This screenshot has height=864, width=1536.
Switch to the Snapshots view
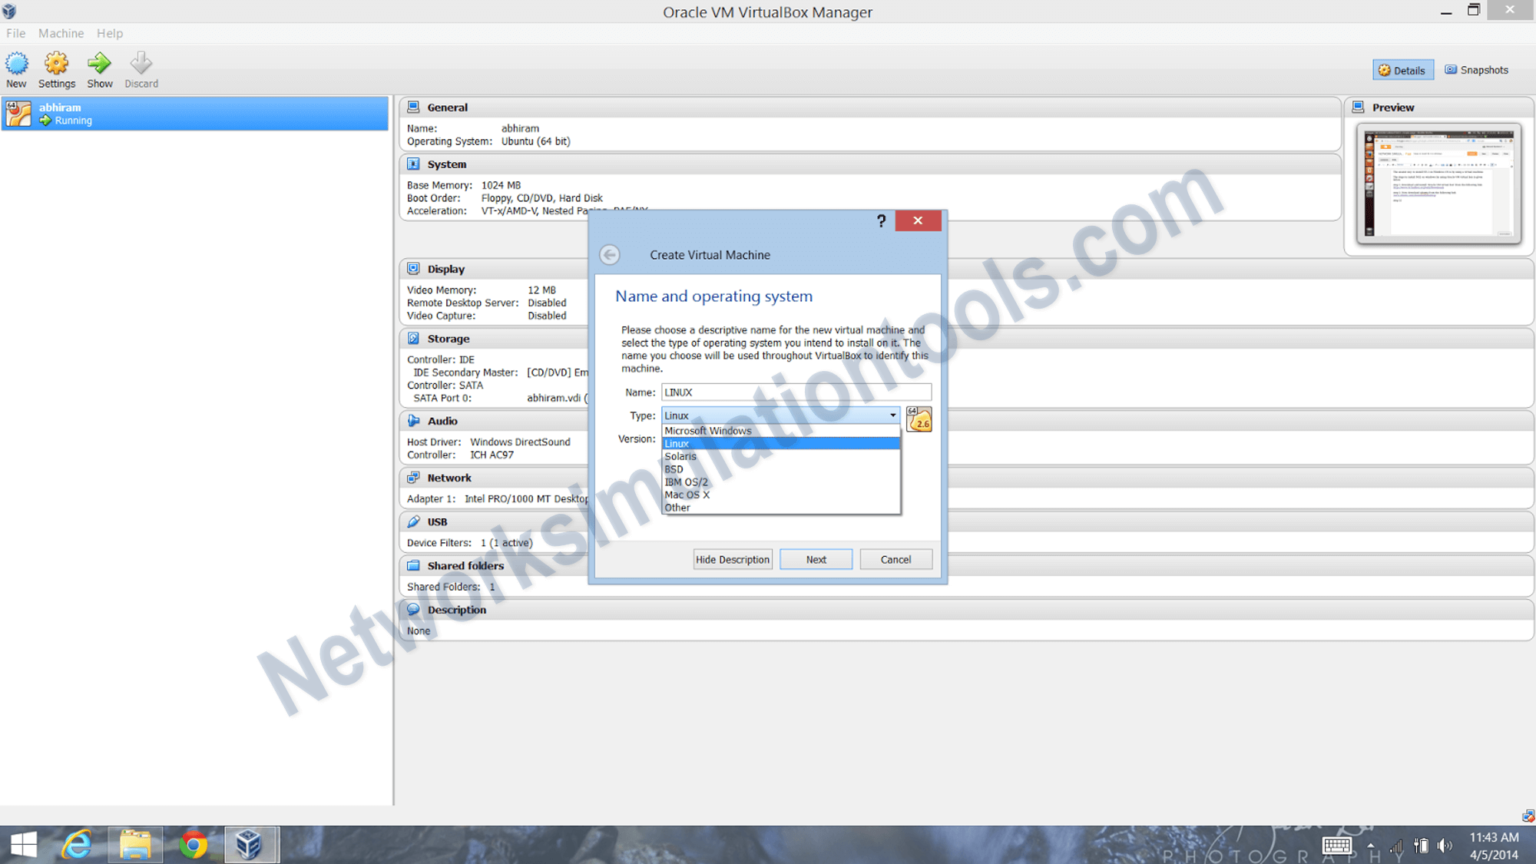1477,69
